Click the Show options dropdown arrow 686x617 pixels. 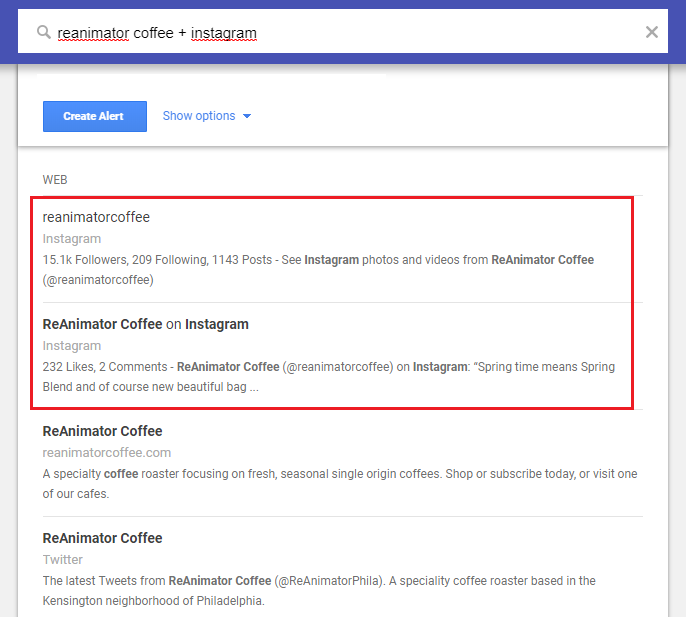(x=247, y=116)
